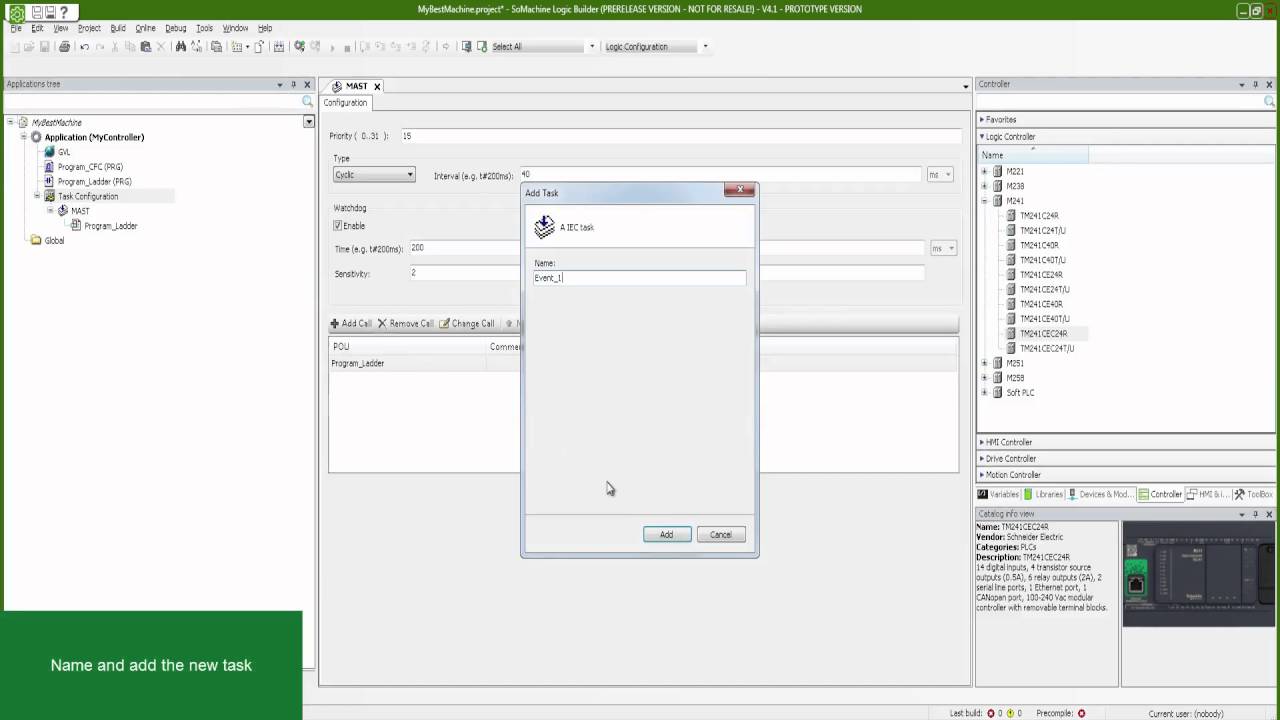Screen dimensions: 1280x720
Task: Click the print icon in the toolbar
Action: click(64, 47)
